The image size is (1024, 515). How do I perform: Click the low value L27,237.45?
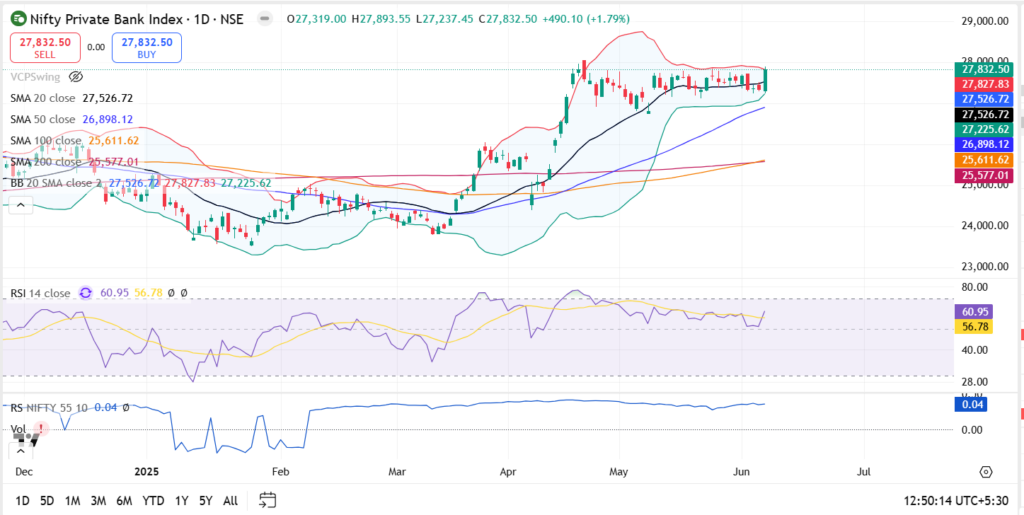pos(444,20)
